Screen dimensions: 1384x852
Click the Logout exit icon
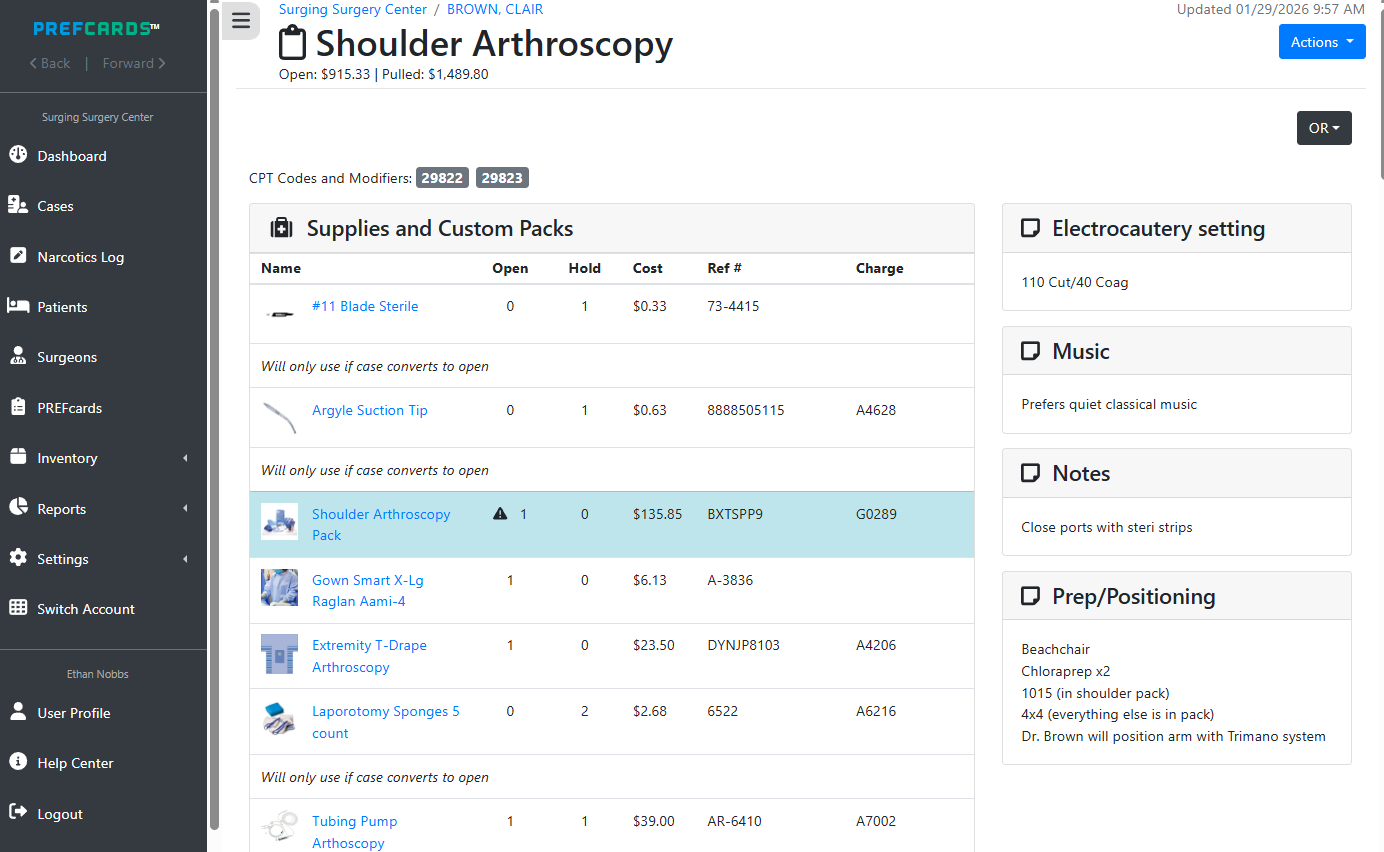[x=18, y=813]
